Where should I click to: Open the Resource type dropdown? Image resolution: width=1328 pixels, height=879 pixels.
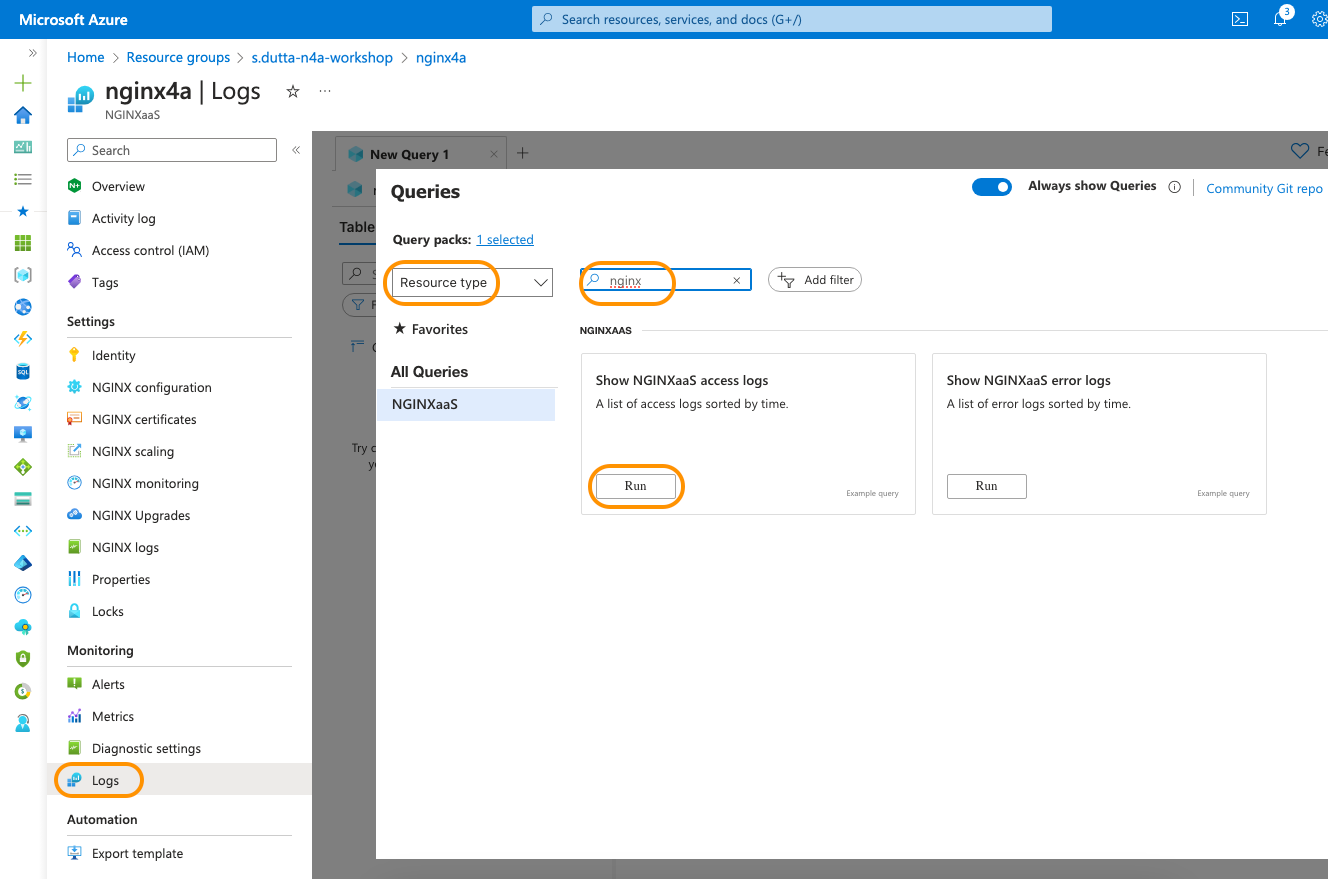click(472, 282)
